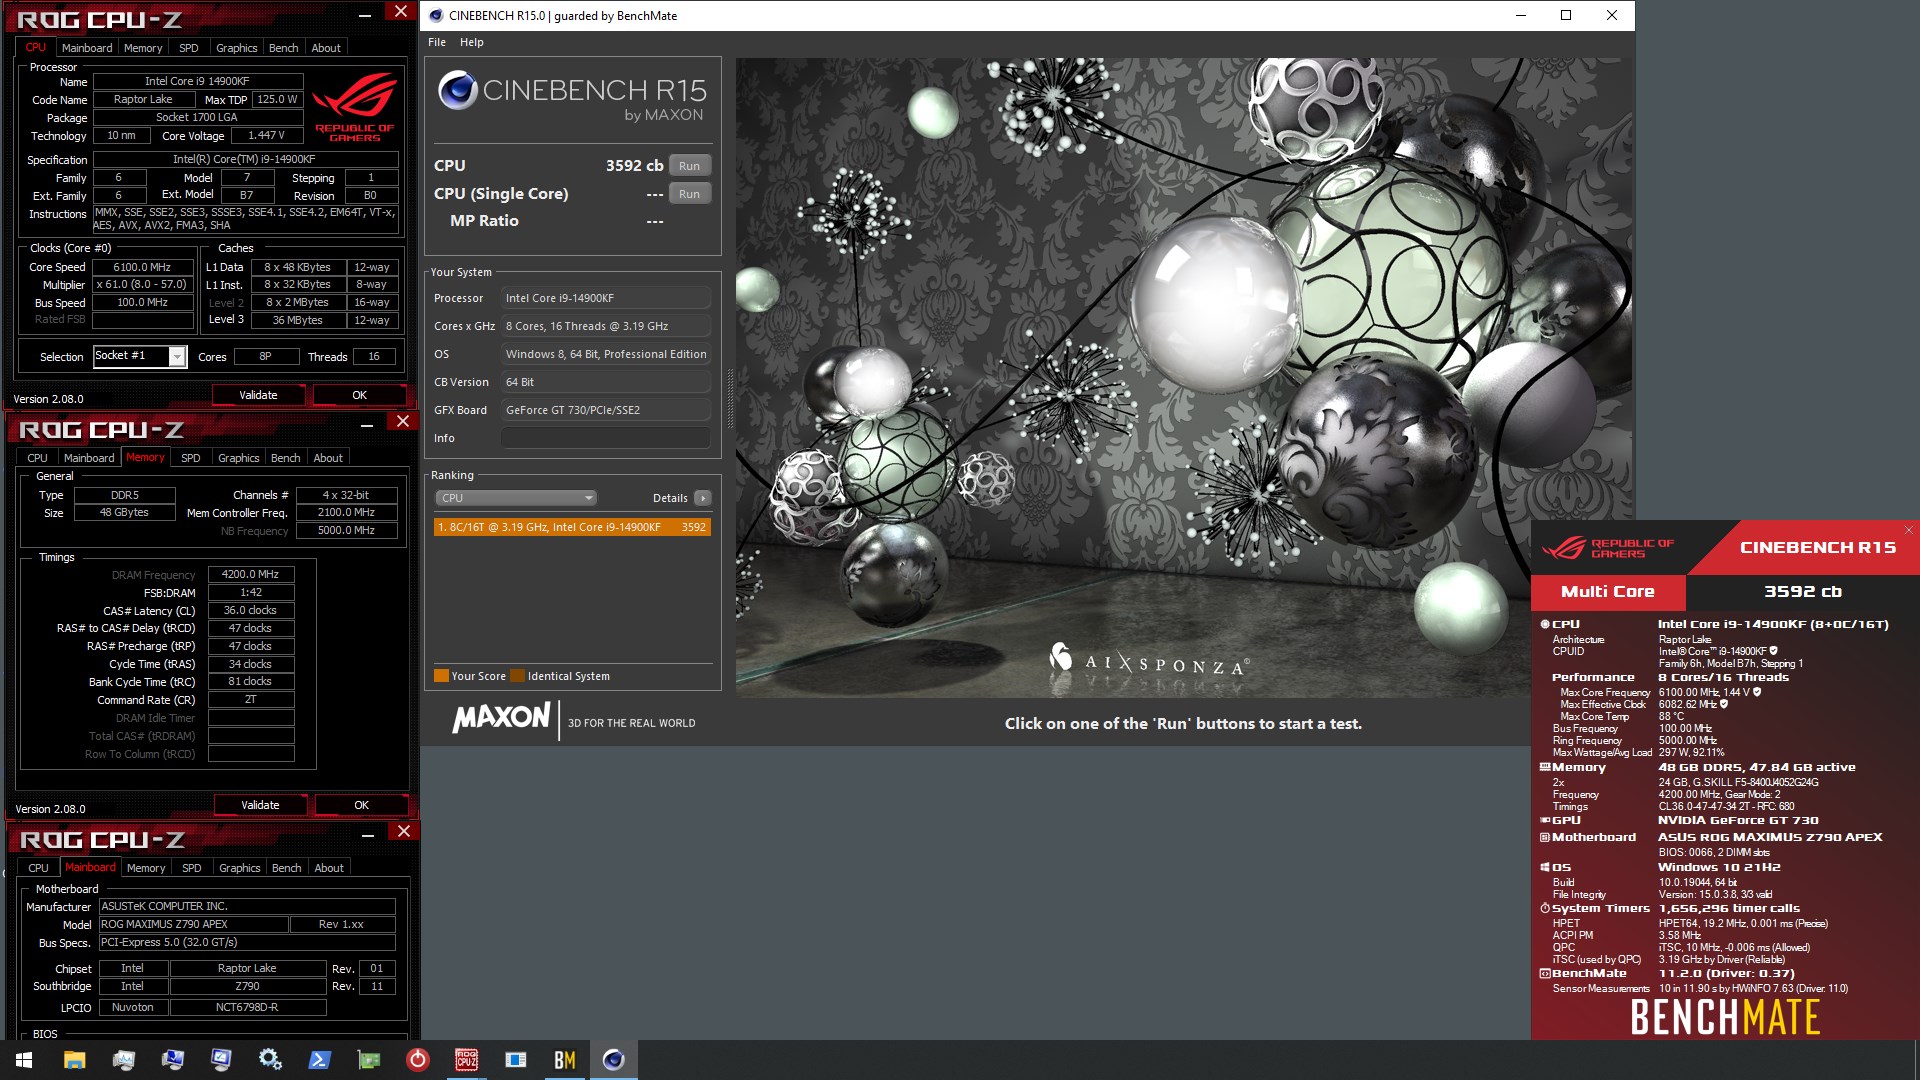Open the green graphics card taskbar app
1920x1080 pixels.
pos(368,1060)
